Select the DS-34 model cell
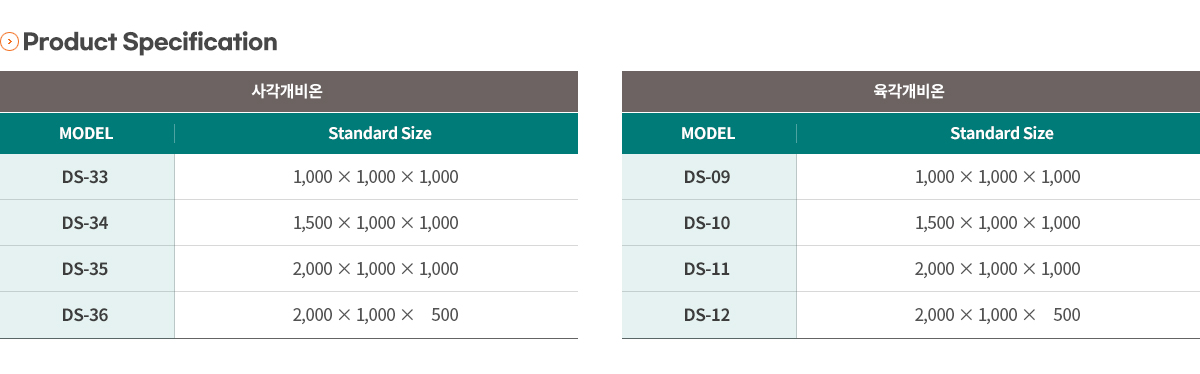Image resolution: width=1200 pixels, height=374 pixels. click(x=87, y=223)
